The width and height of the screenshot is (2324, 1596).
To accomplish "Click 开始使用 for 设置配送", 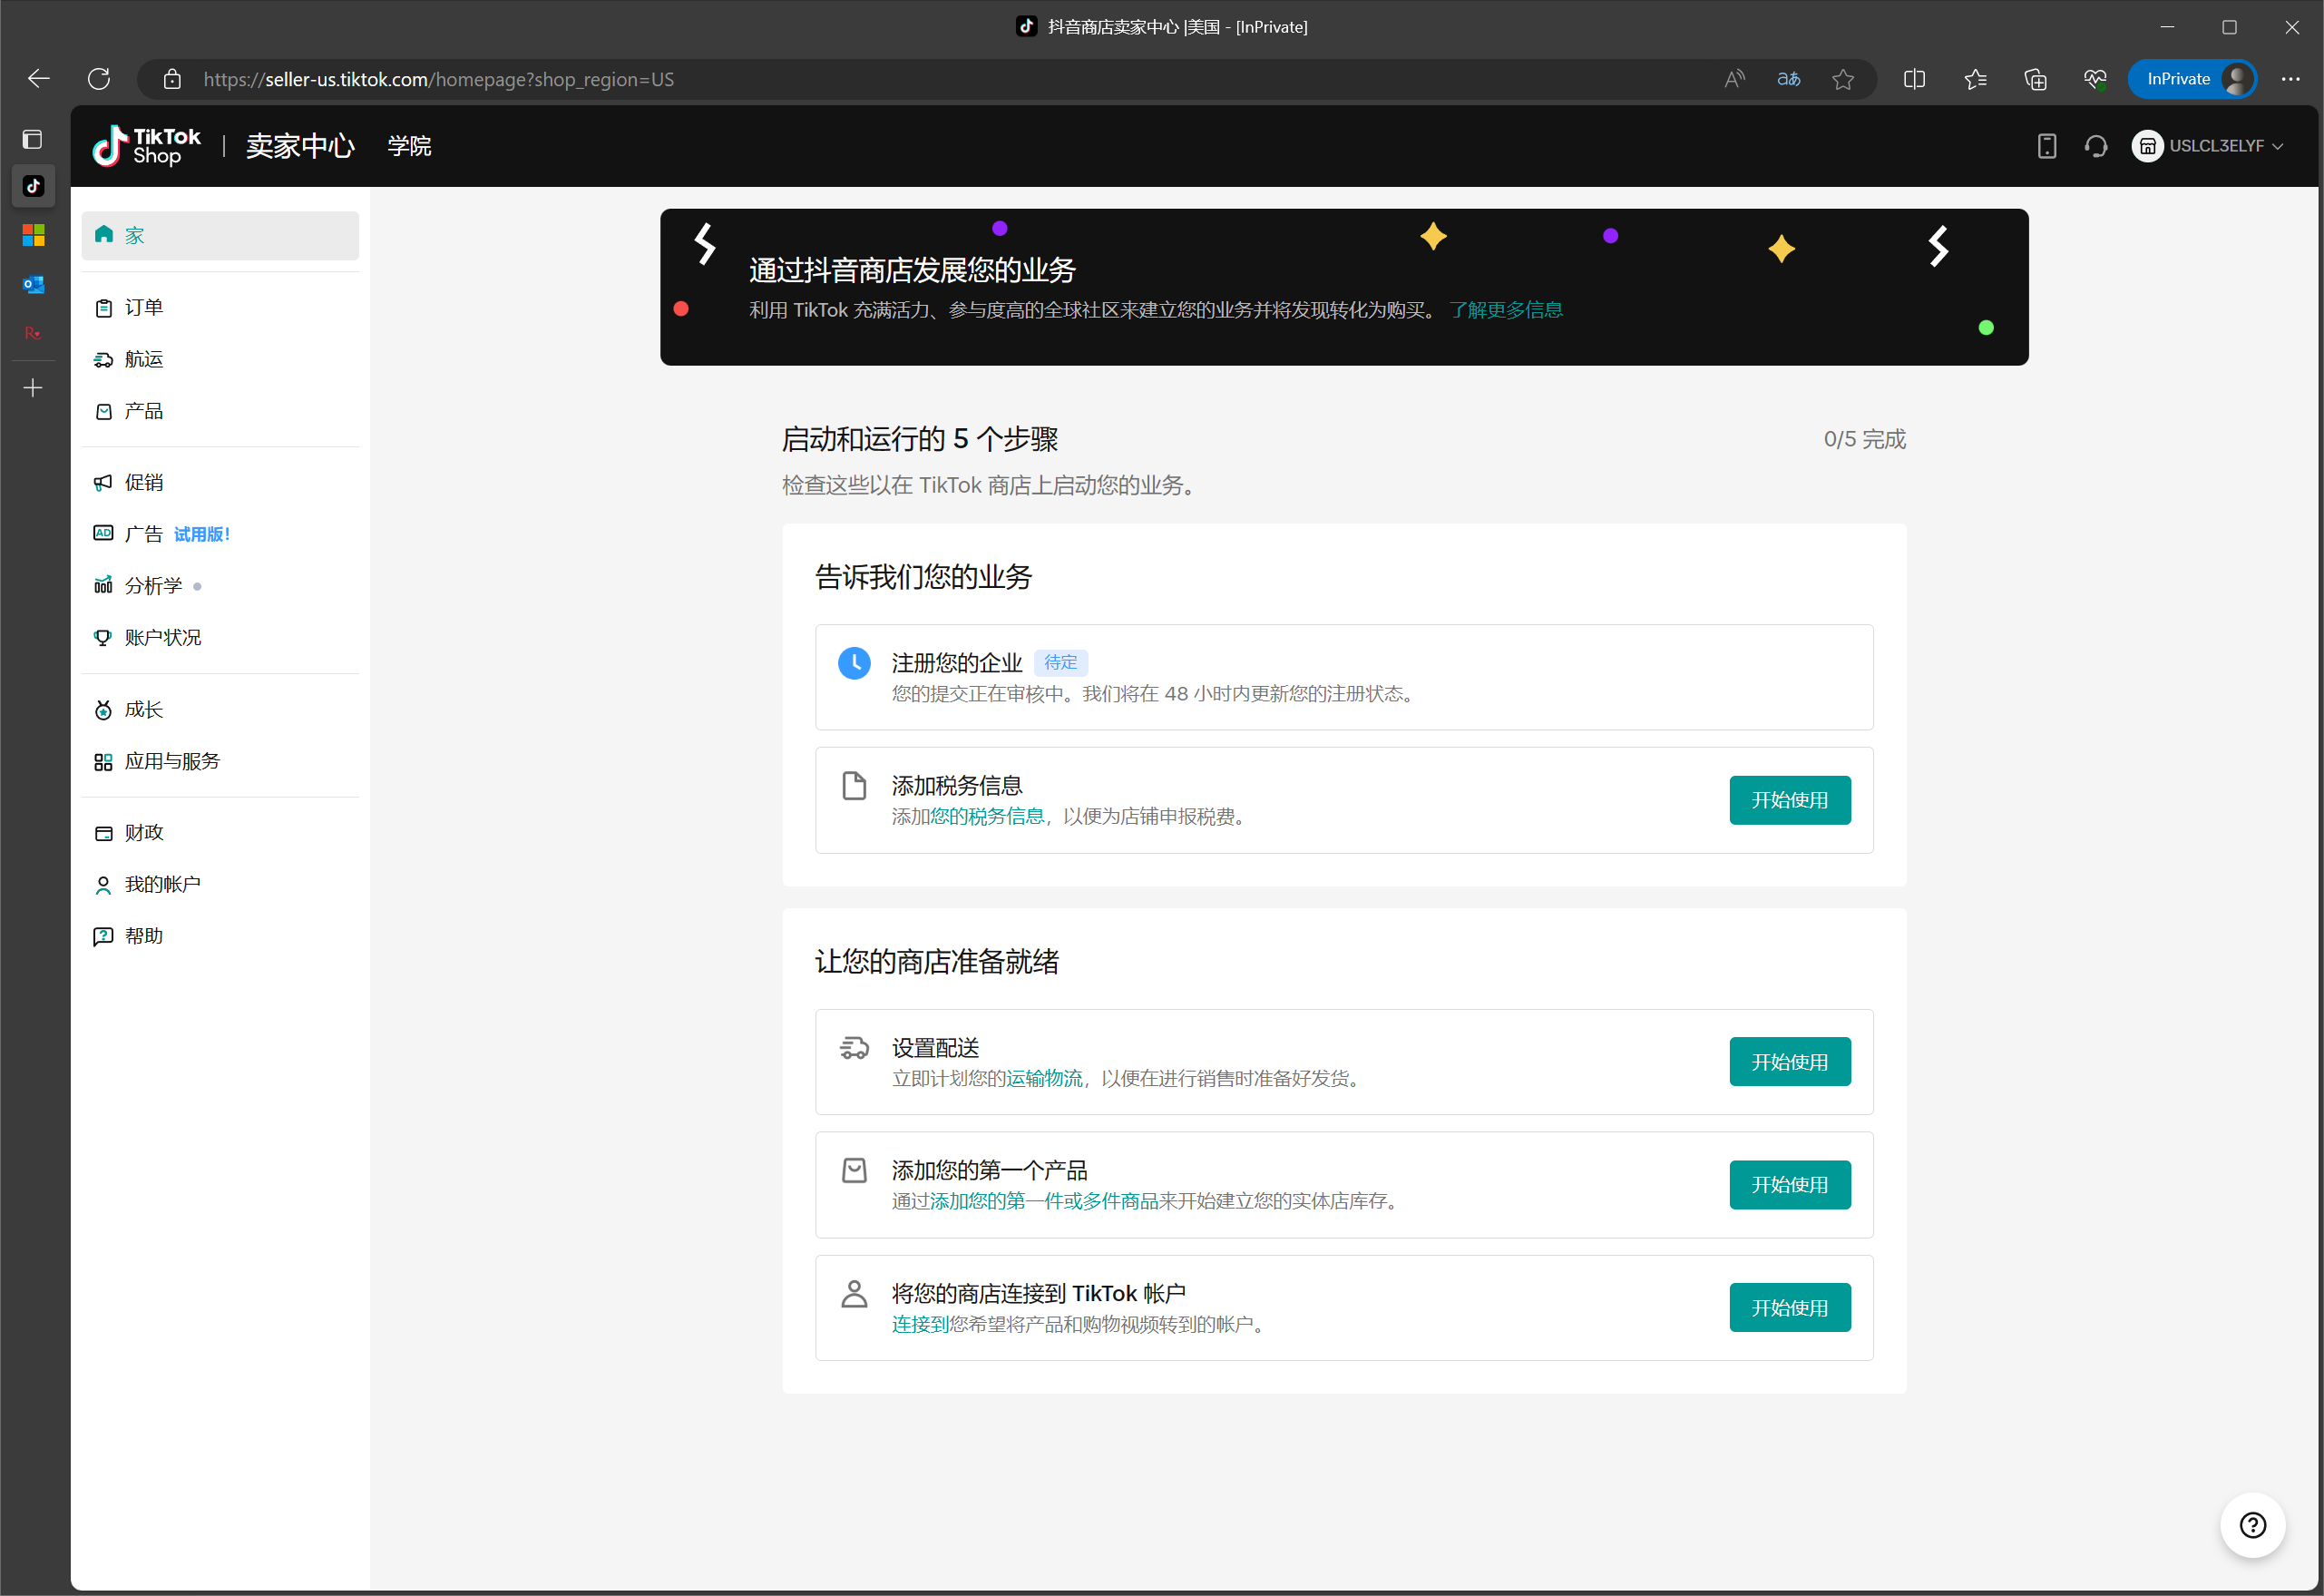I will coord(1789,1062).
